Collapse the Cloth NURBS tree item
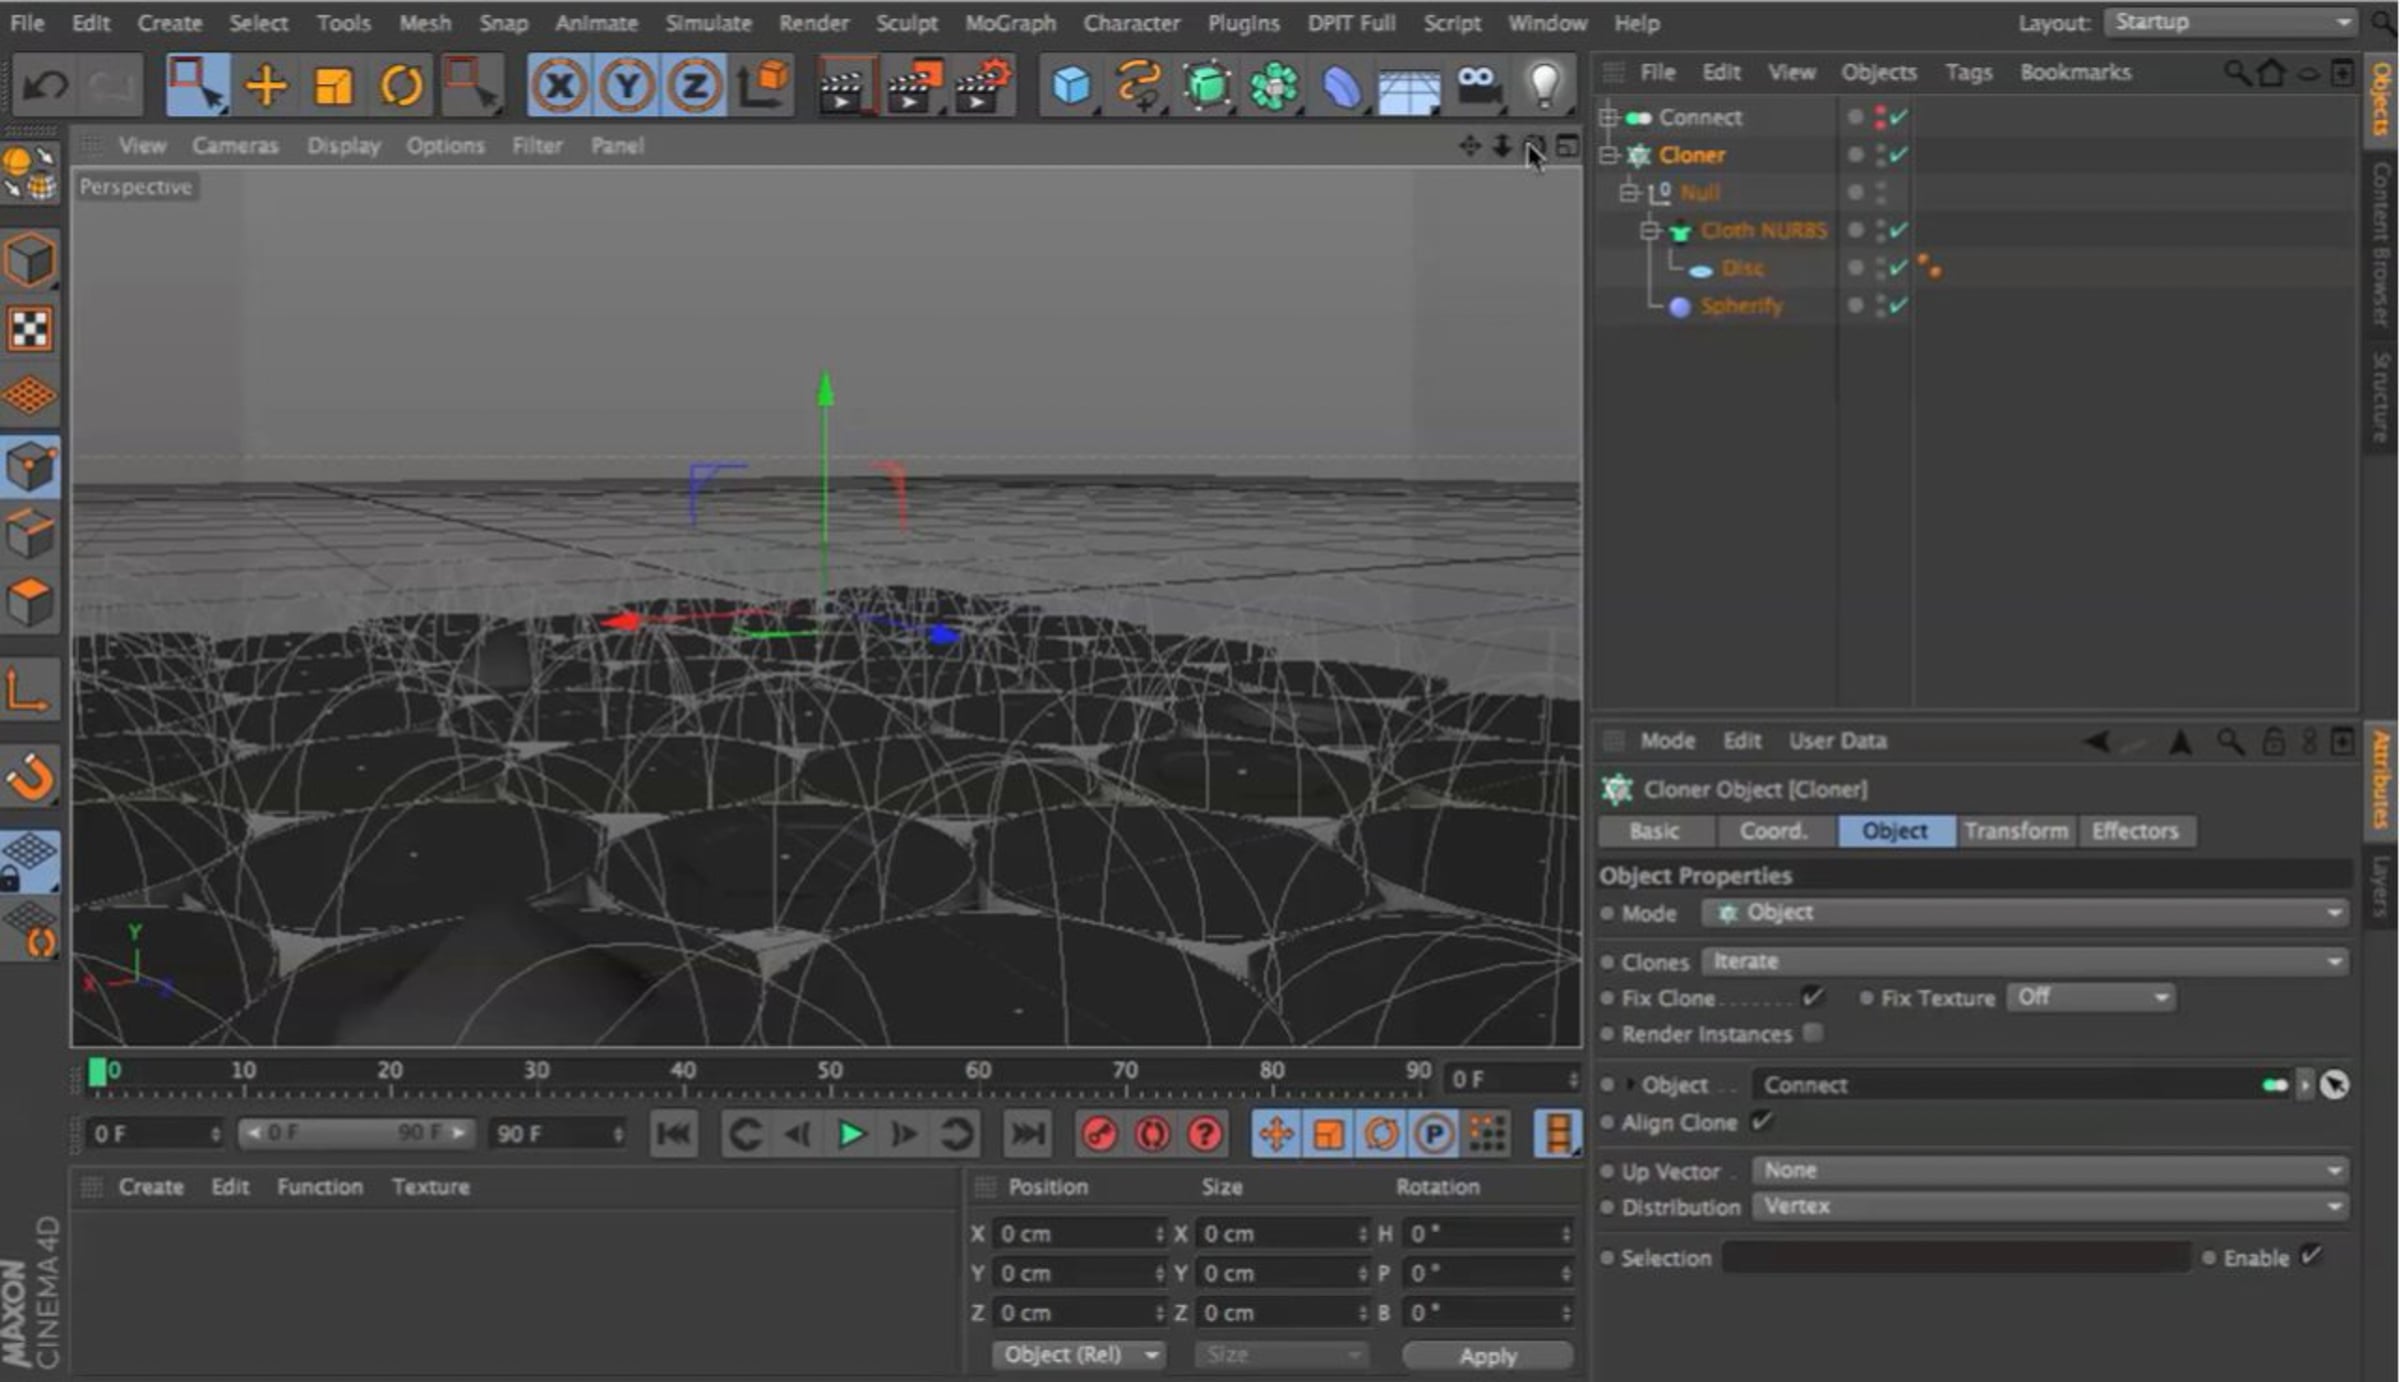This screenshot has width=2400, height=1382. tap(1650, 231)
